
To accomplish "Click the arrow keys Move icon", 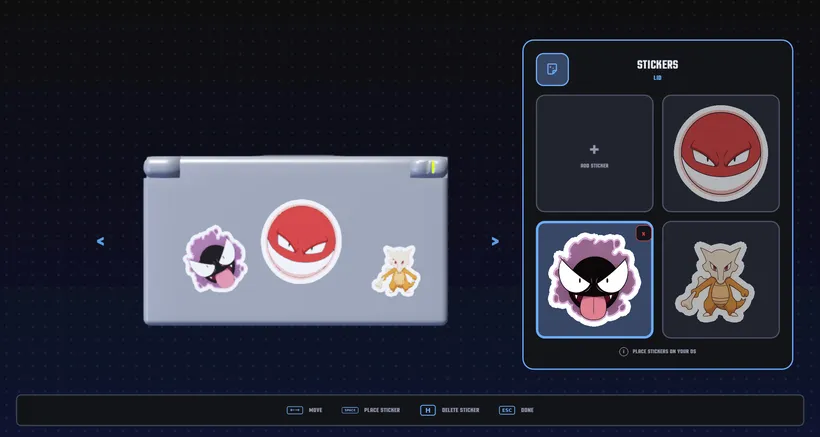I will pos(295,410).
